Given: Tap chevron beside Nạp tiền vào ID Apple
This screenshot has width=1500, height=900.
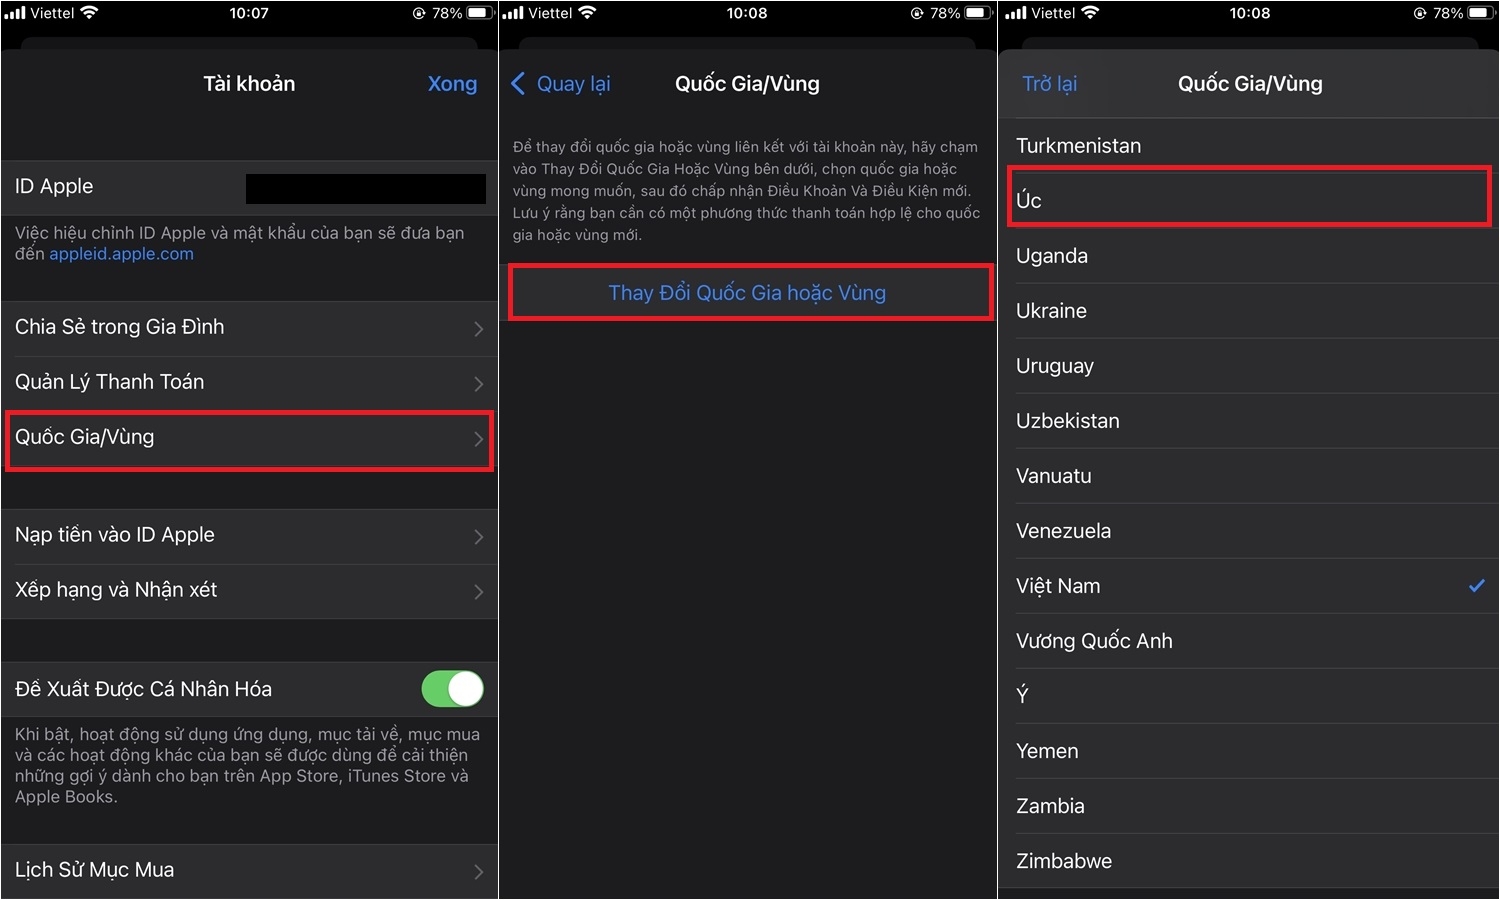Looking at the screenshot, I should tap(478, 537).
